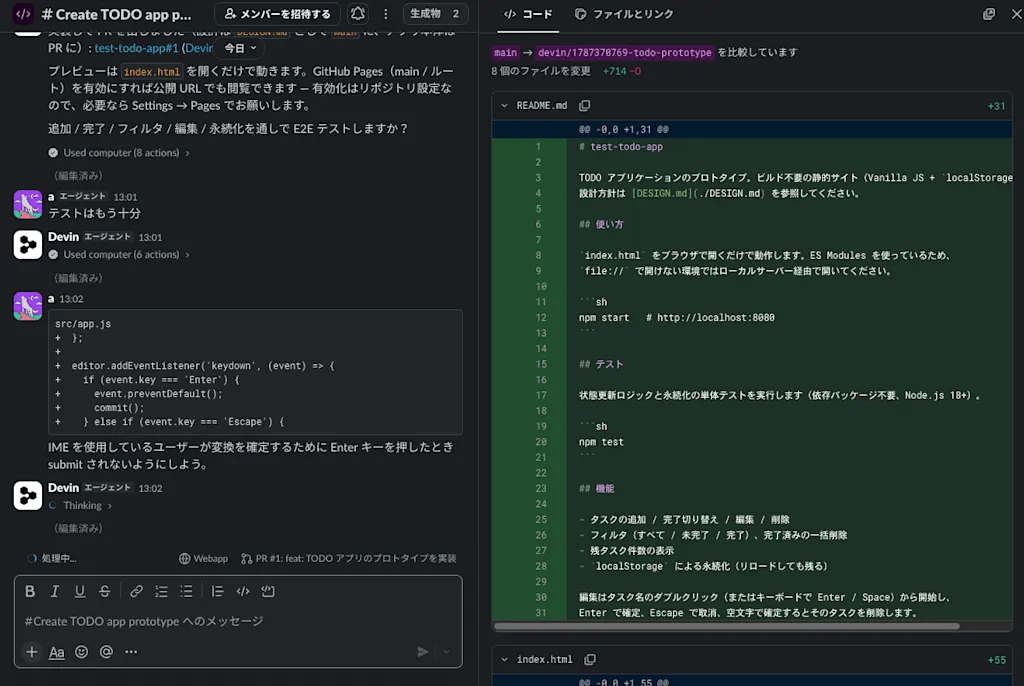This screenshot has width=1024, height=686.
Task: Open channel more options menu
Action: coord(385,14)
